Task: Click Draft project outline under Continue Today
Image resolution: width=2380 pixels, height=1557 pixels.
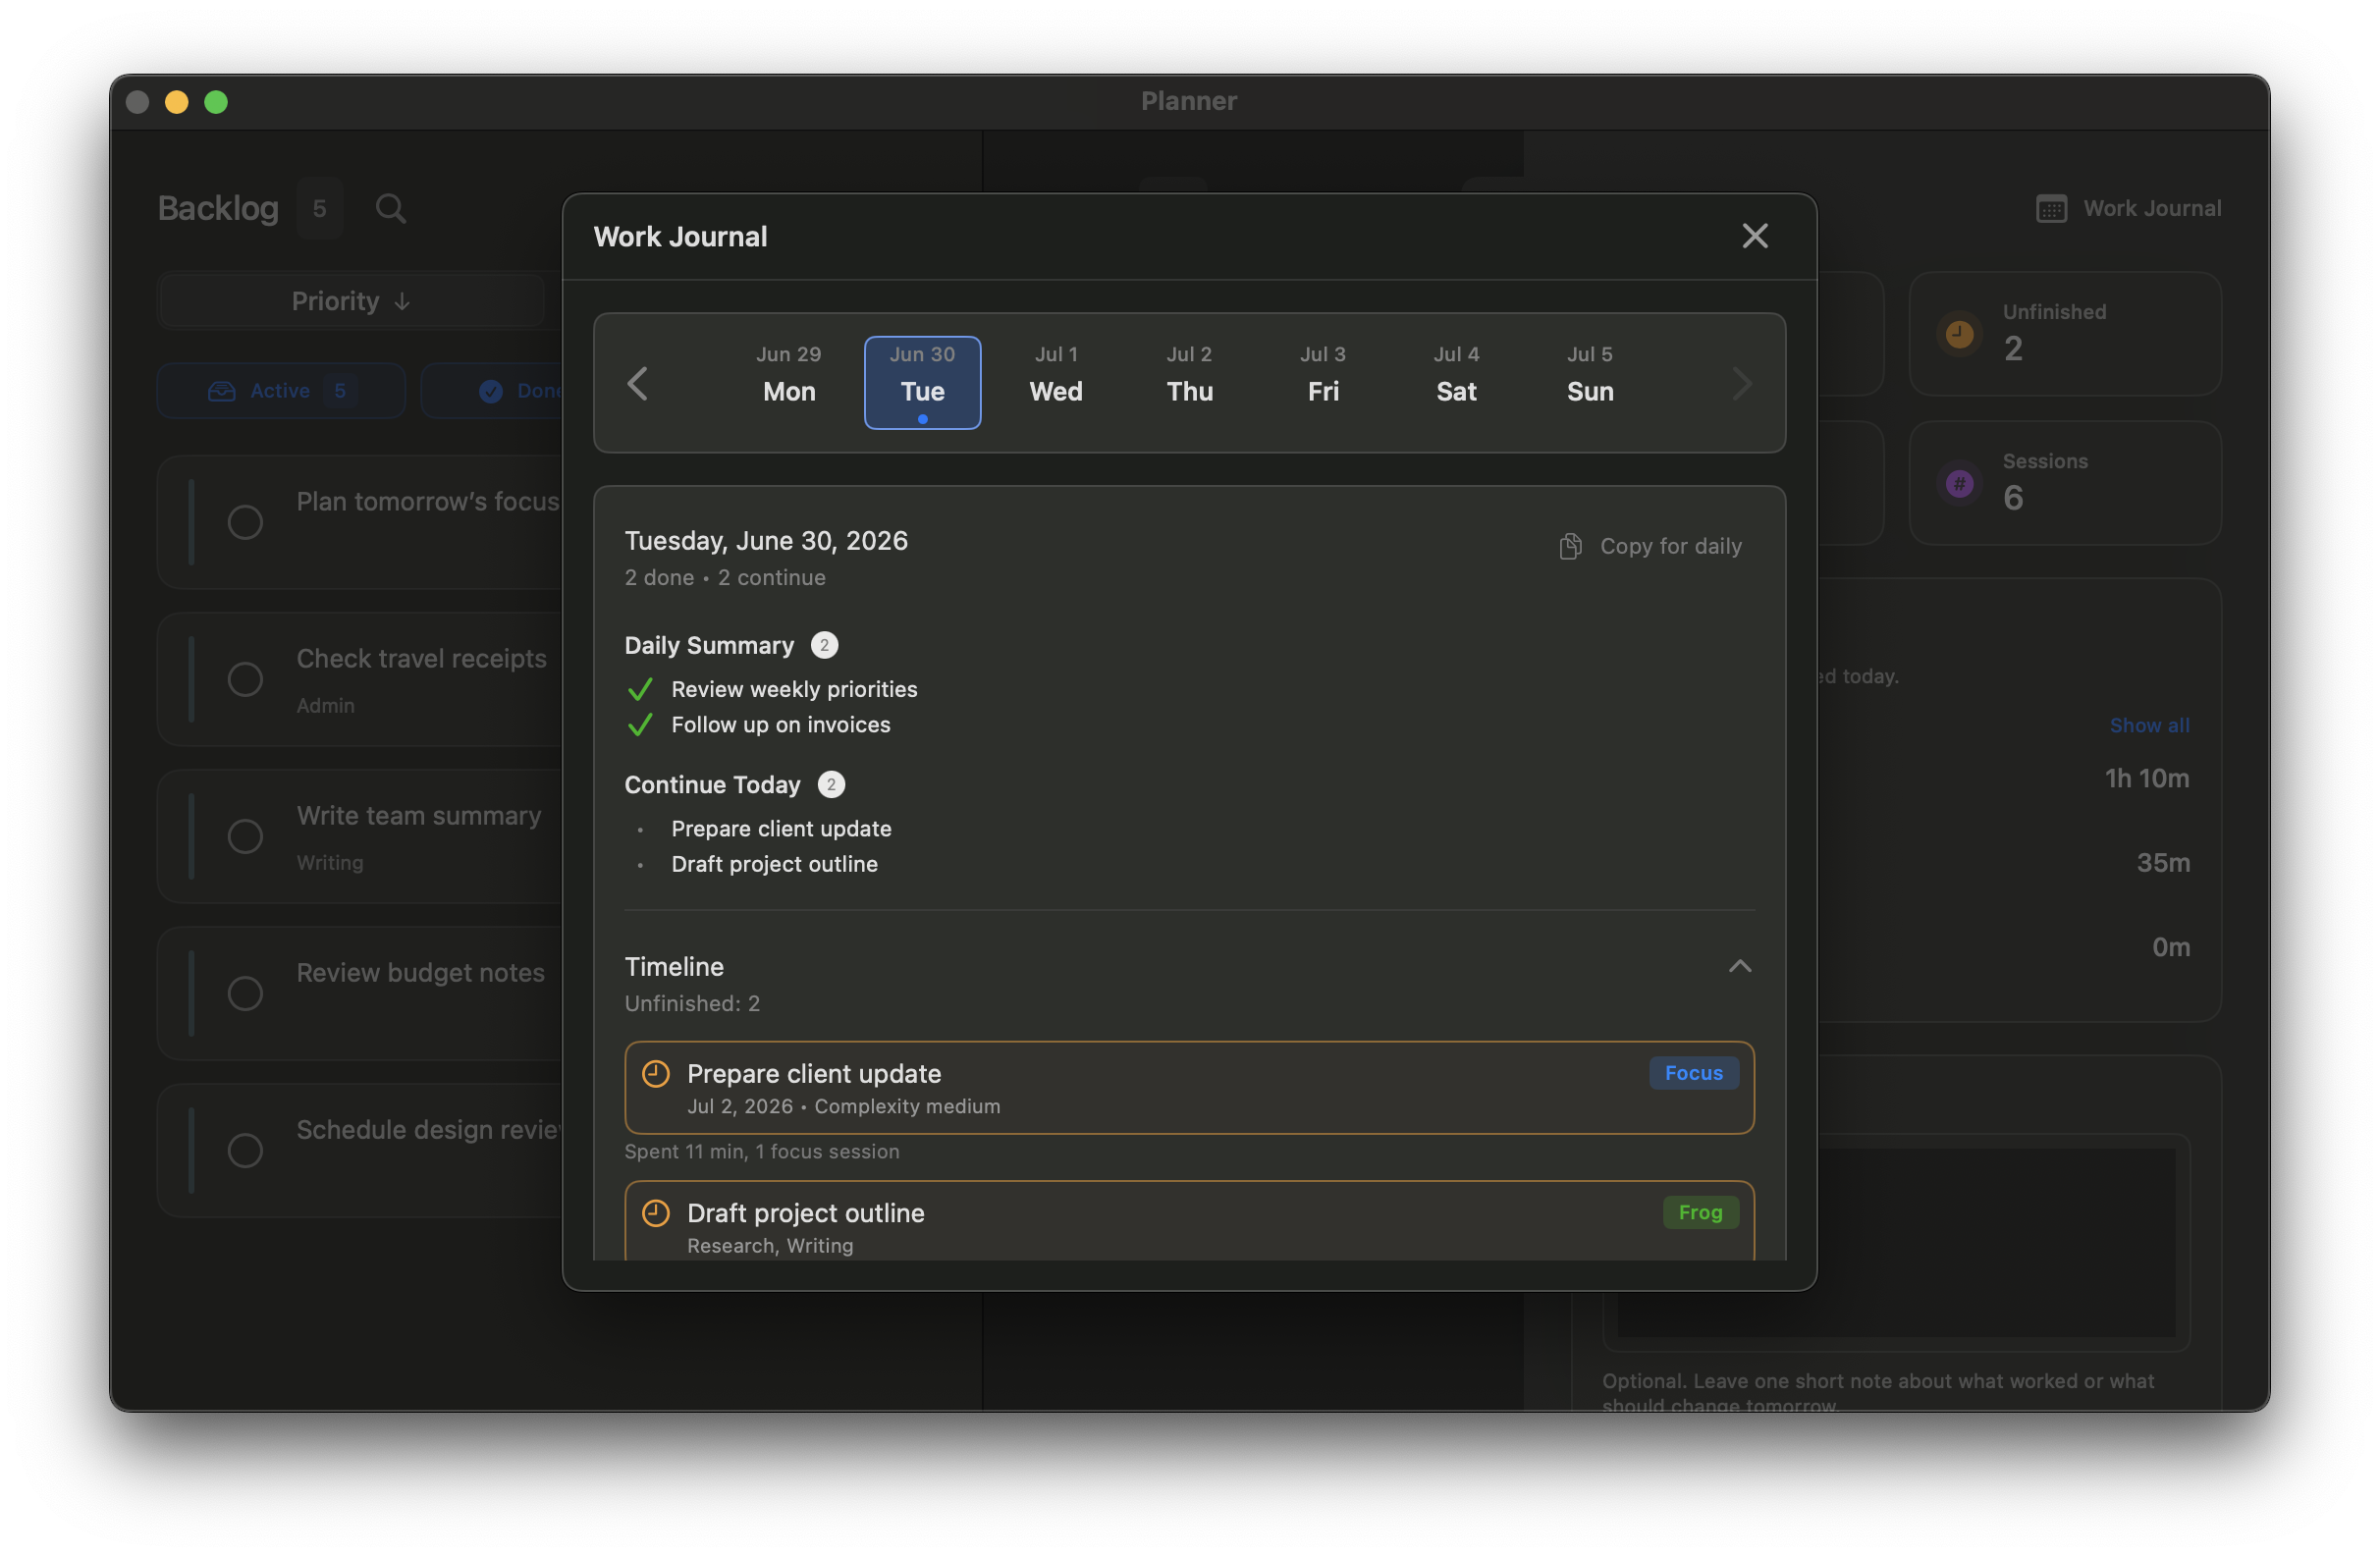Action: 774,863
